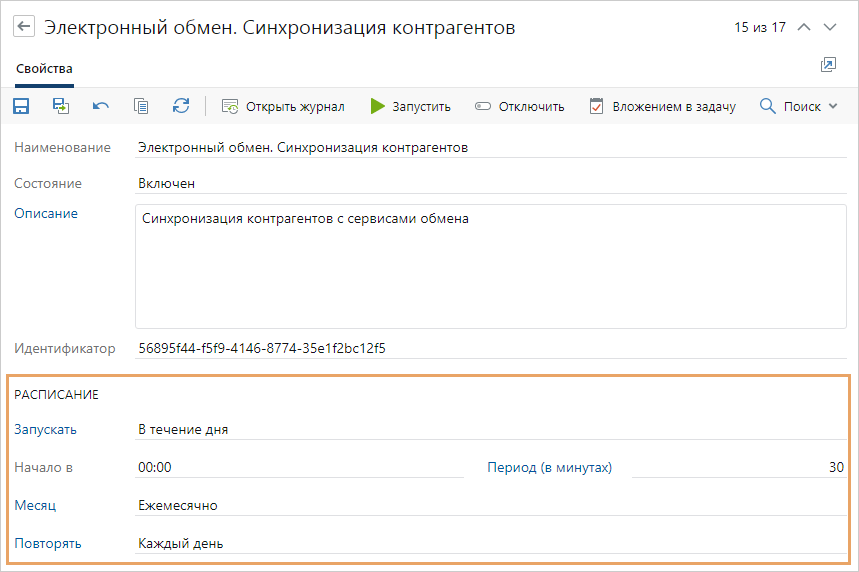Click the Наименование text field

pos(490,147)
